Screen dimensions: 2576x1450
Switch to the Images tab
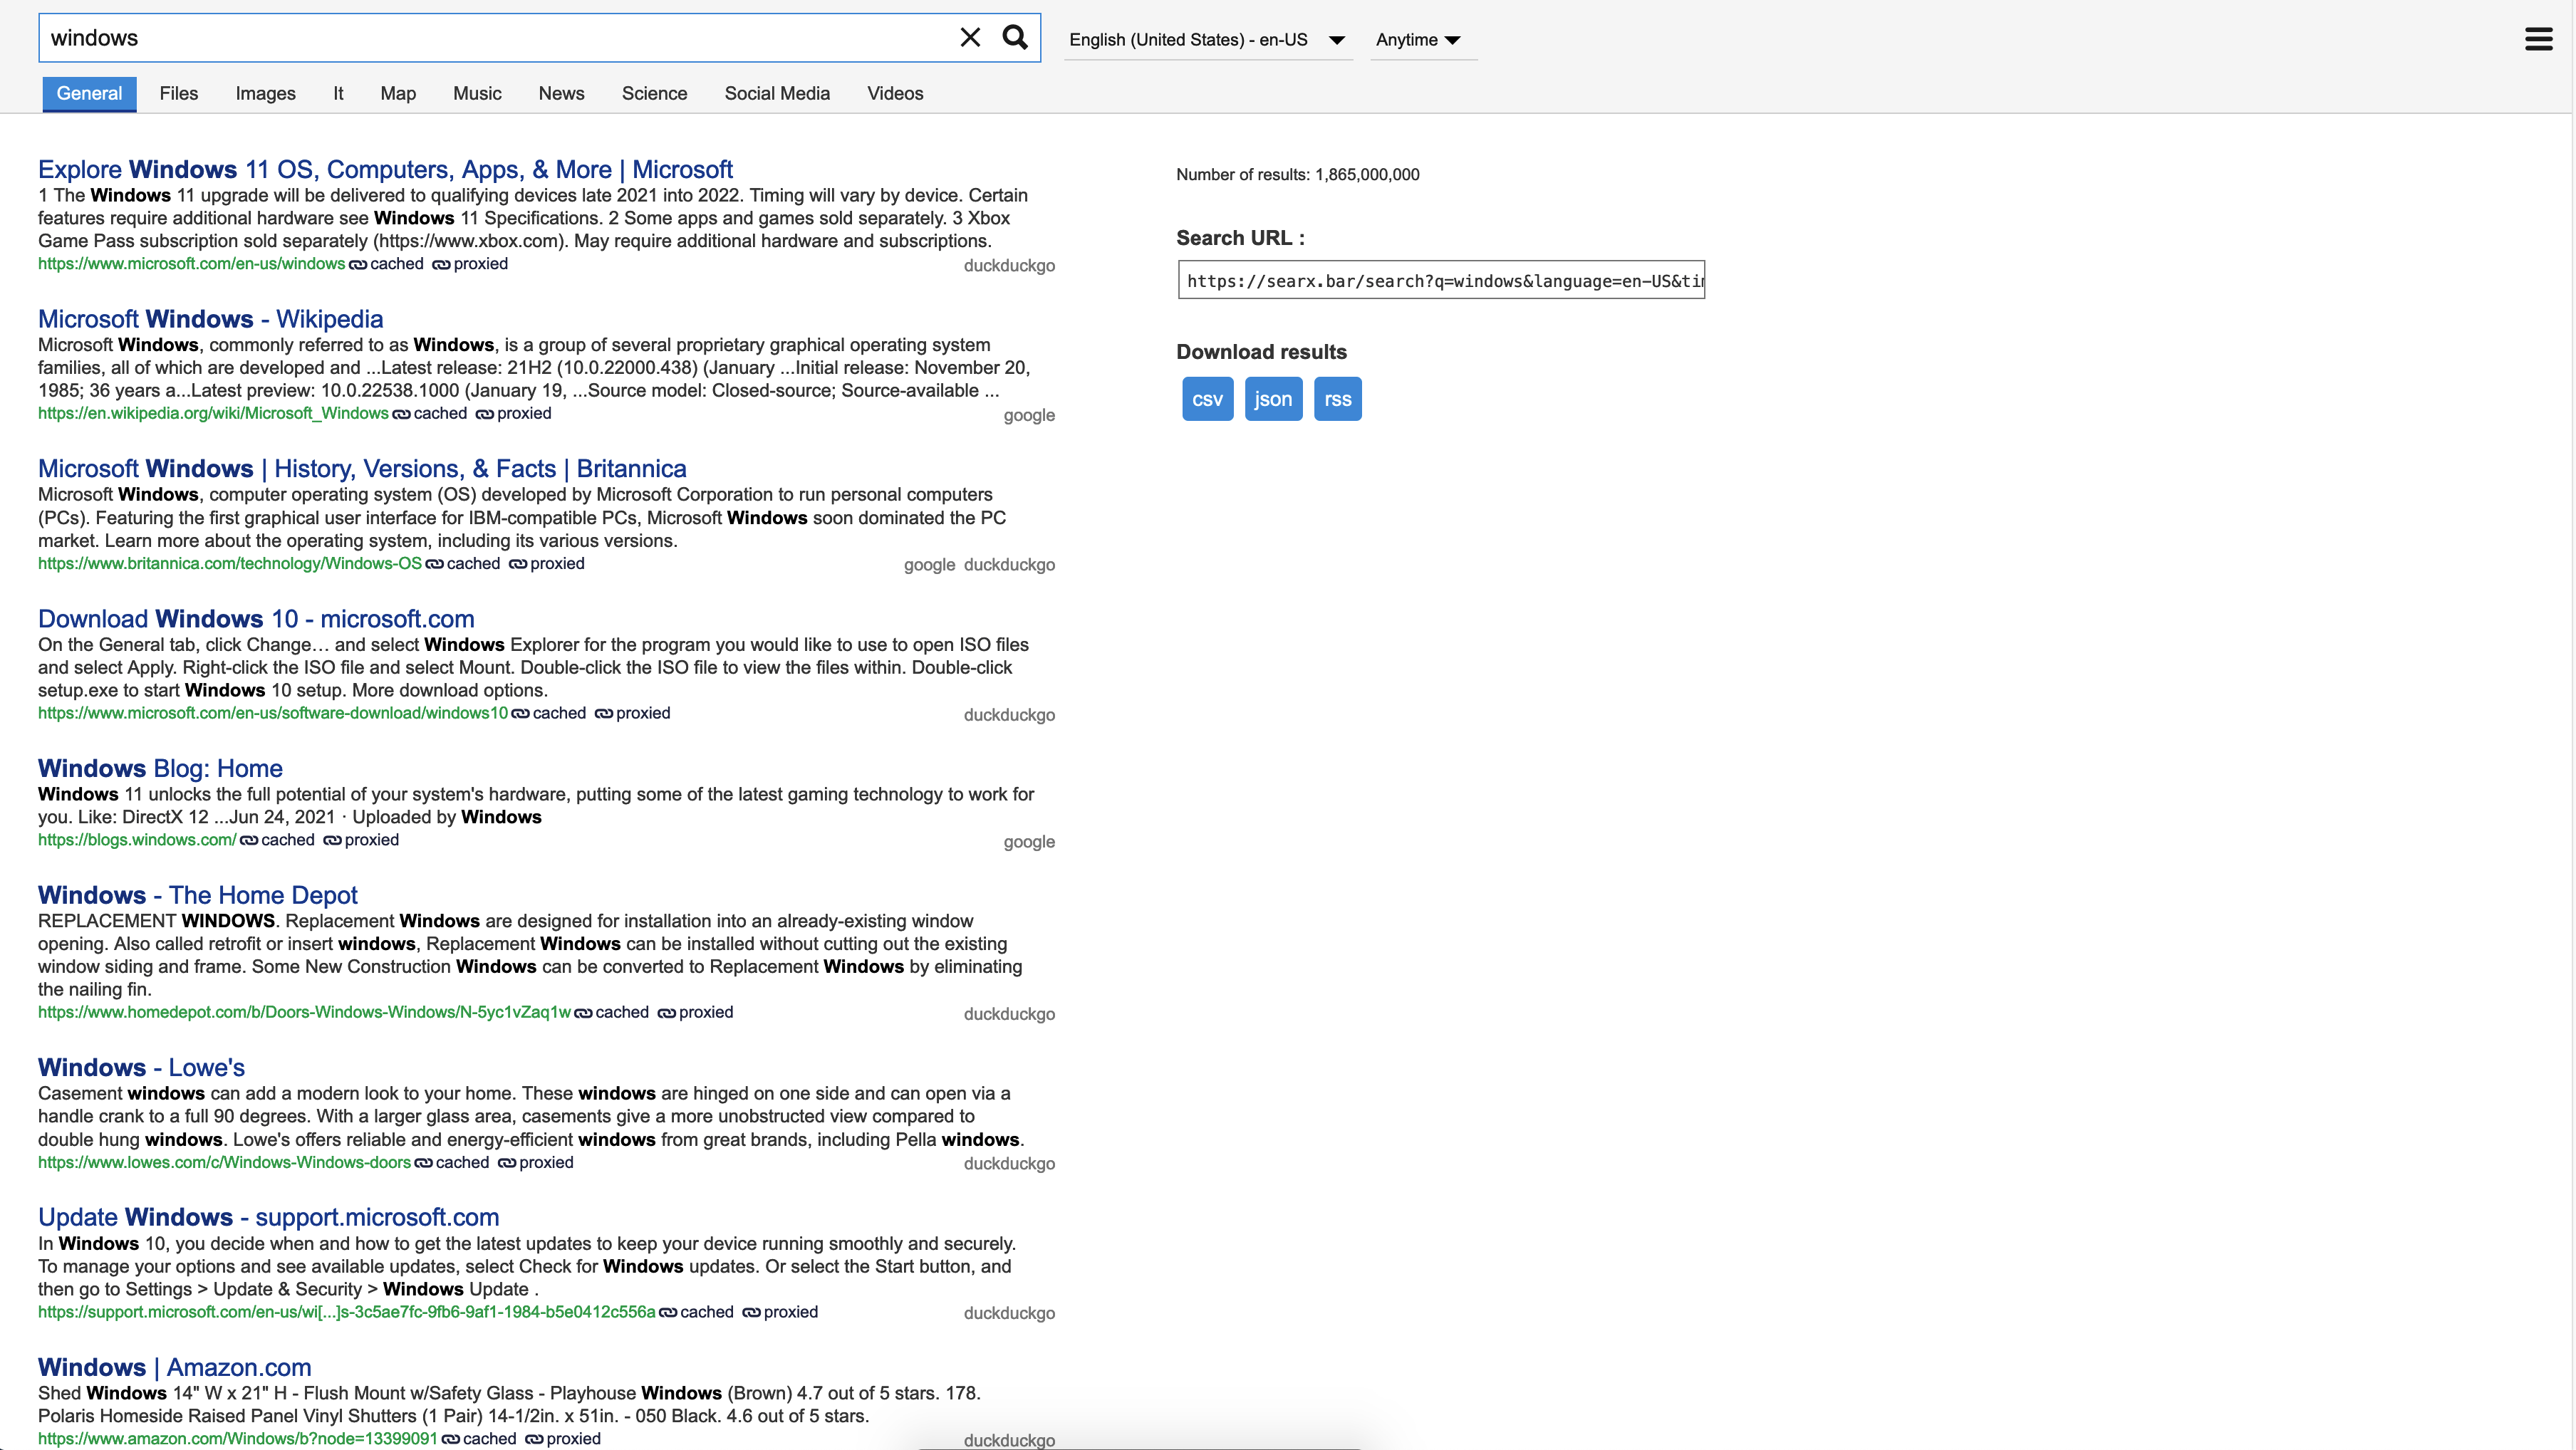[266, 93]
